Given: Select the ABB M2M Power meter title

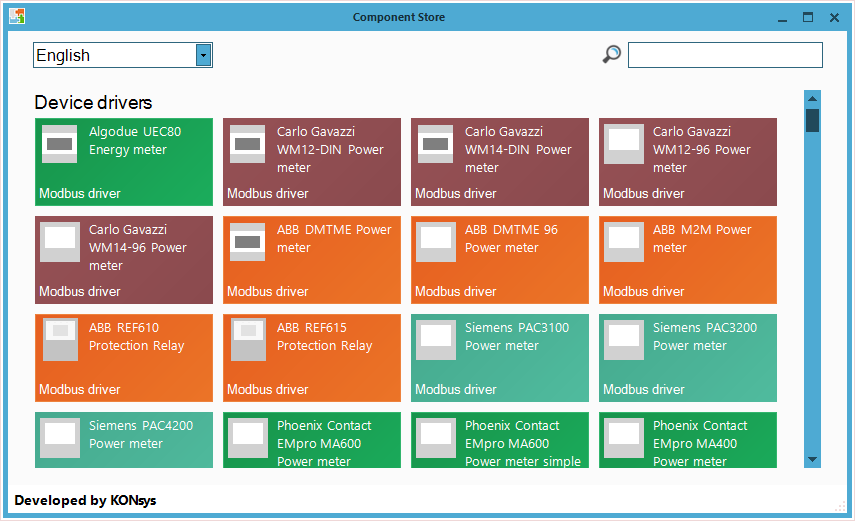Looking at the screenshot, I should tap(702, 239).
